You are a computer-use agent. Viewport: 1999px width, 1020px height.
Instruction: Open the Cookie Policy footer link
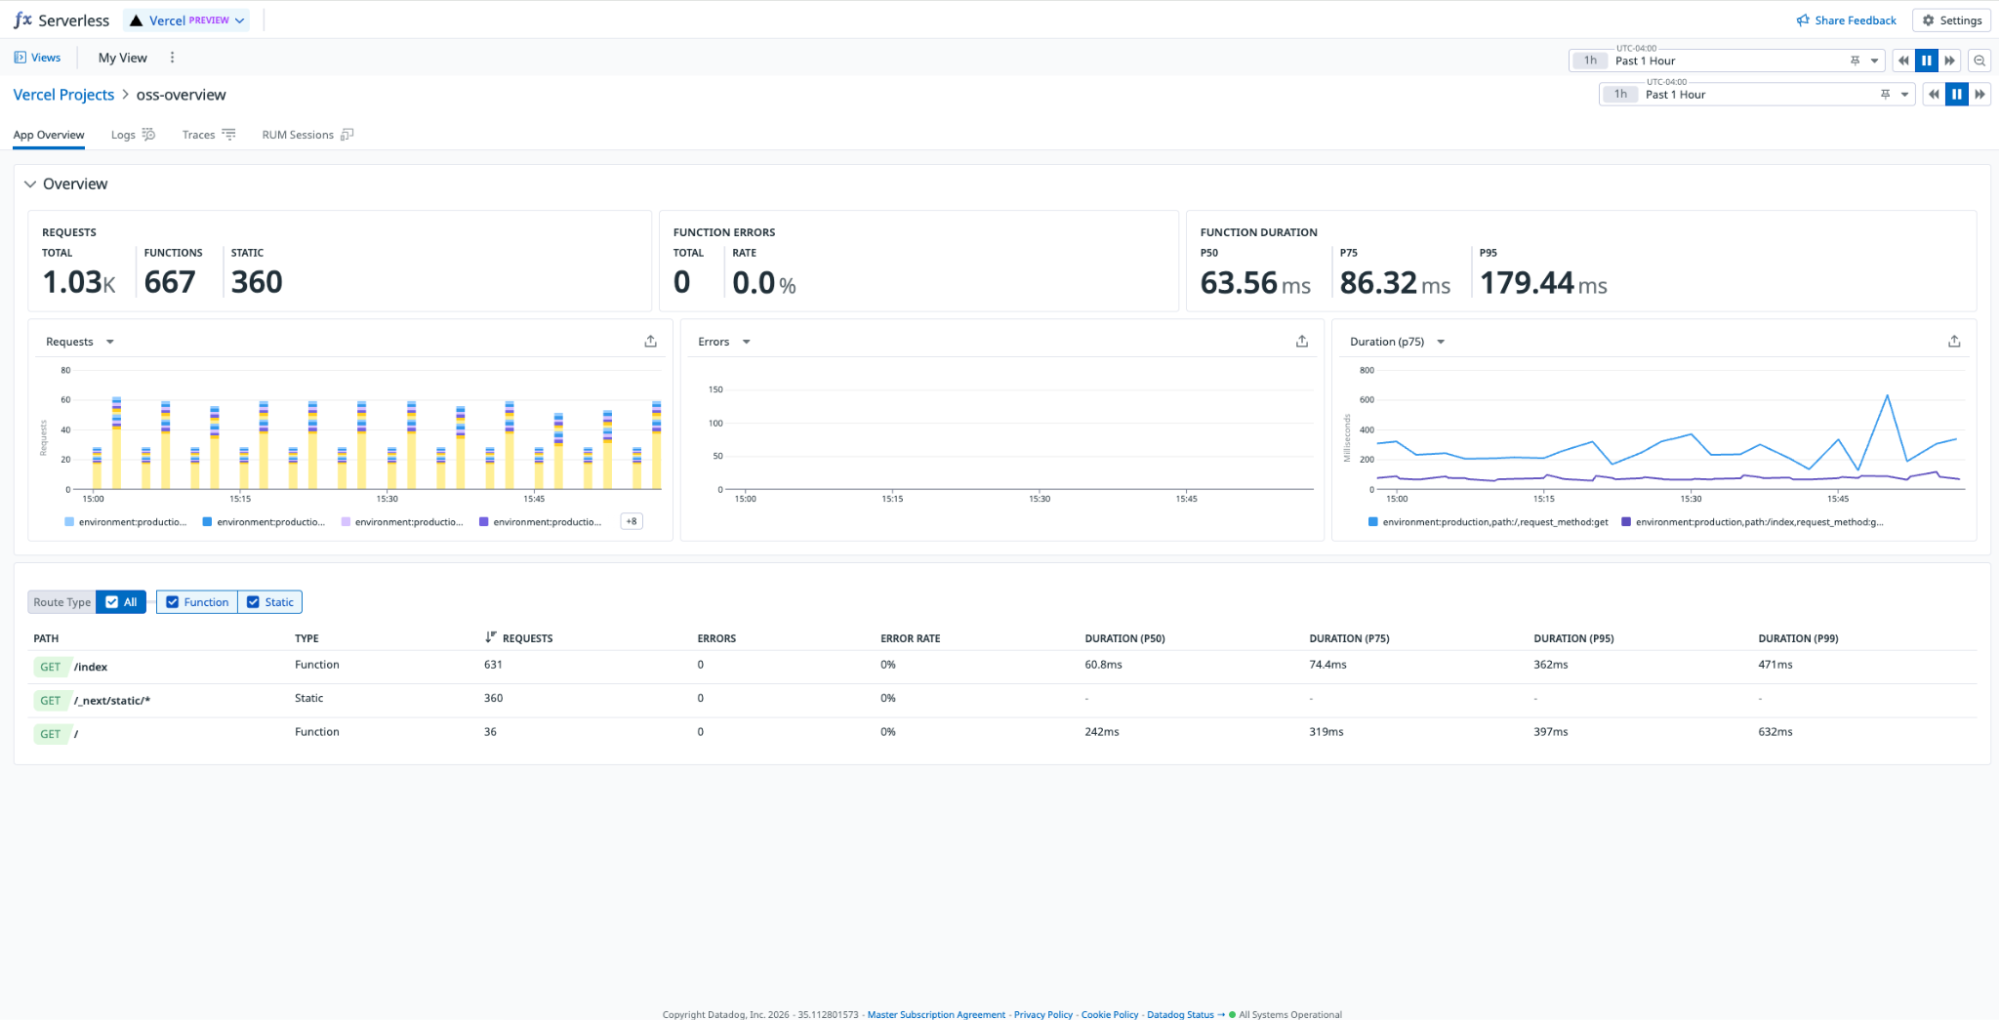(1109, 1014)
